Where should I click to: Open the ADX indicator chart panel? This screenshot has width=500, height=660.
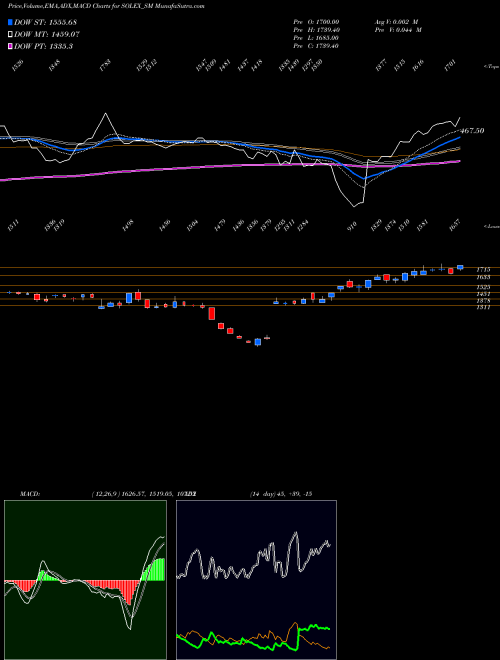pyautogui.click(x=256, y=580)
